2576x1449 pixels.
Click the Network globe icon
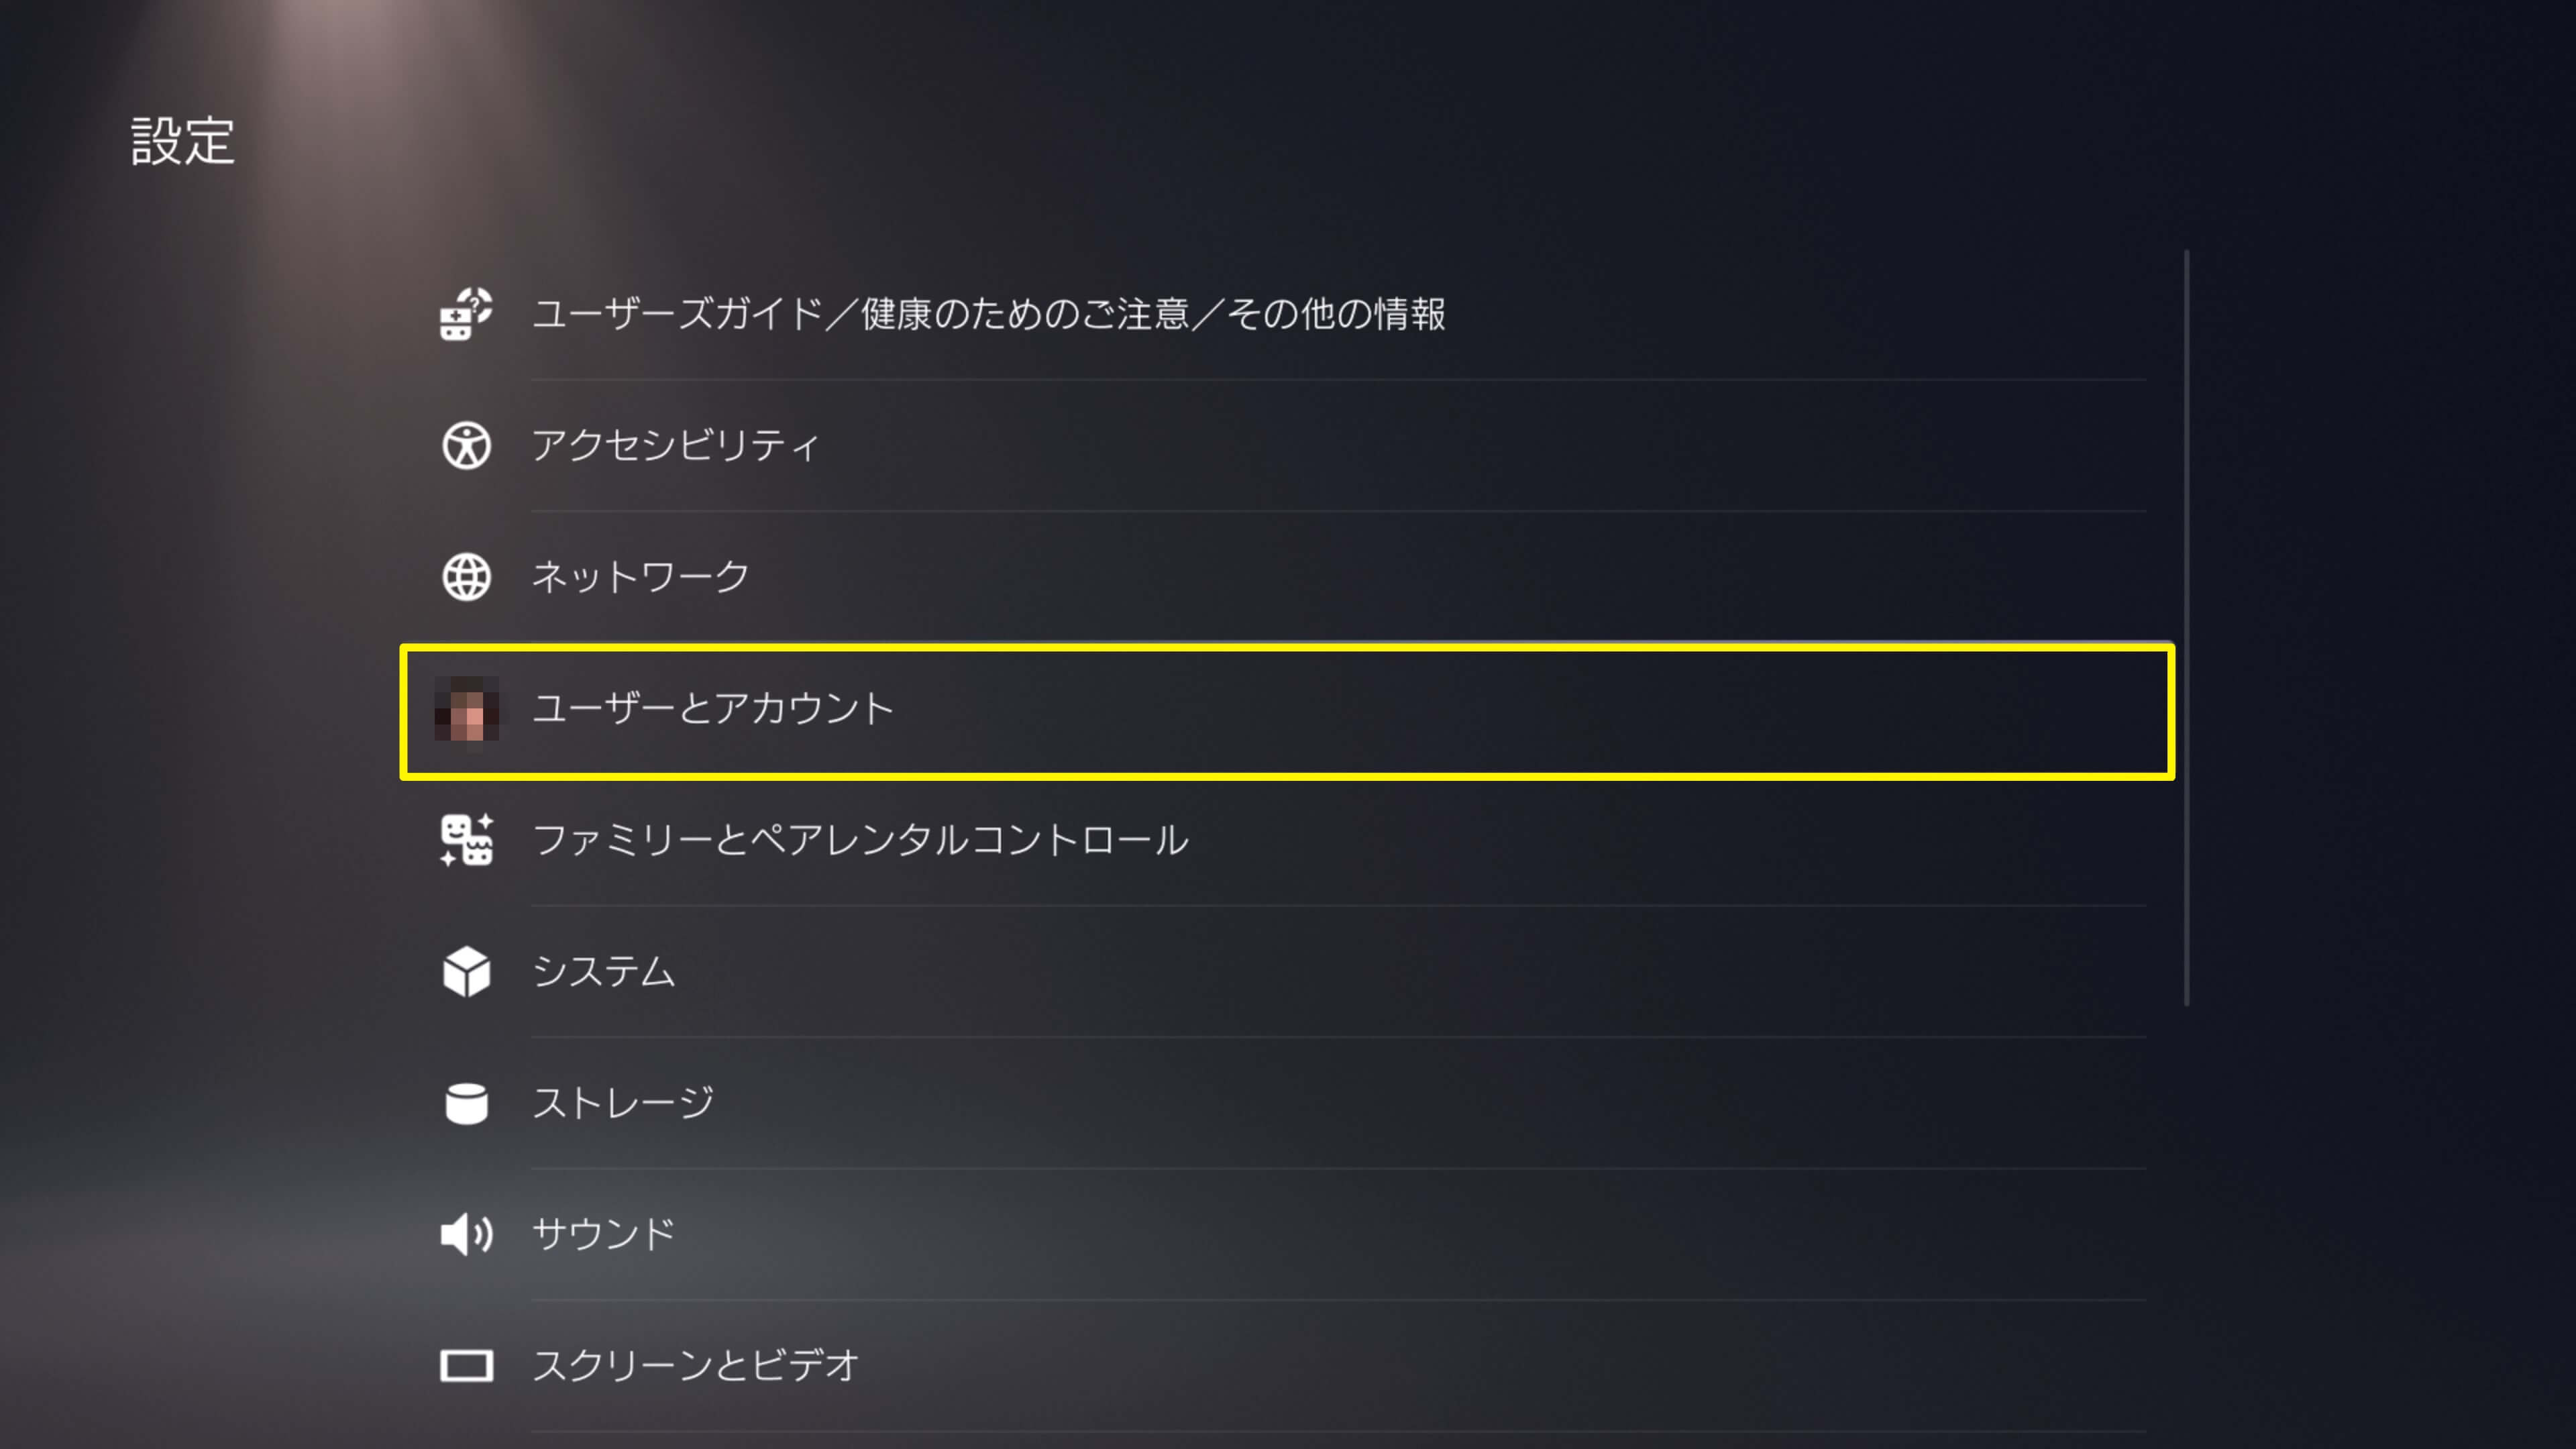[466, 577]
